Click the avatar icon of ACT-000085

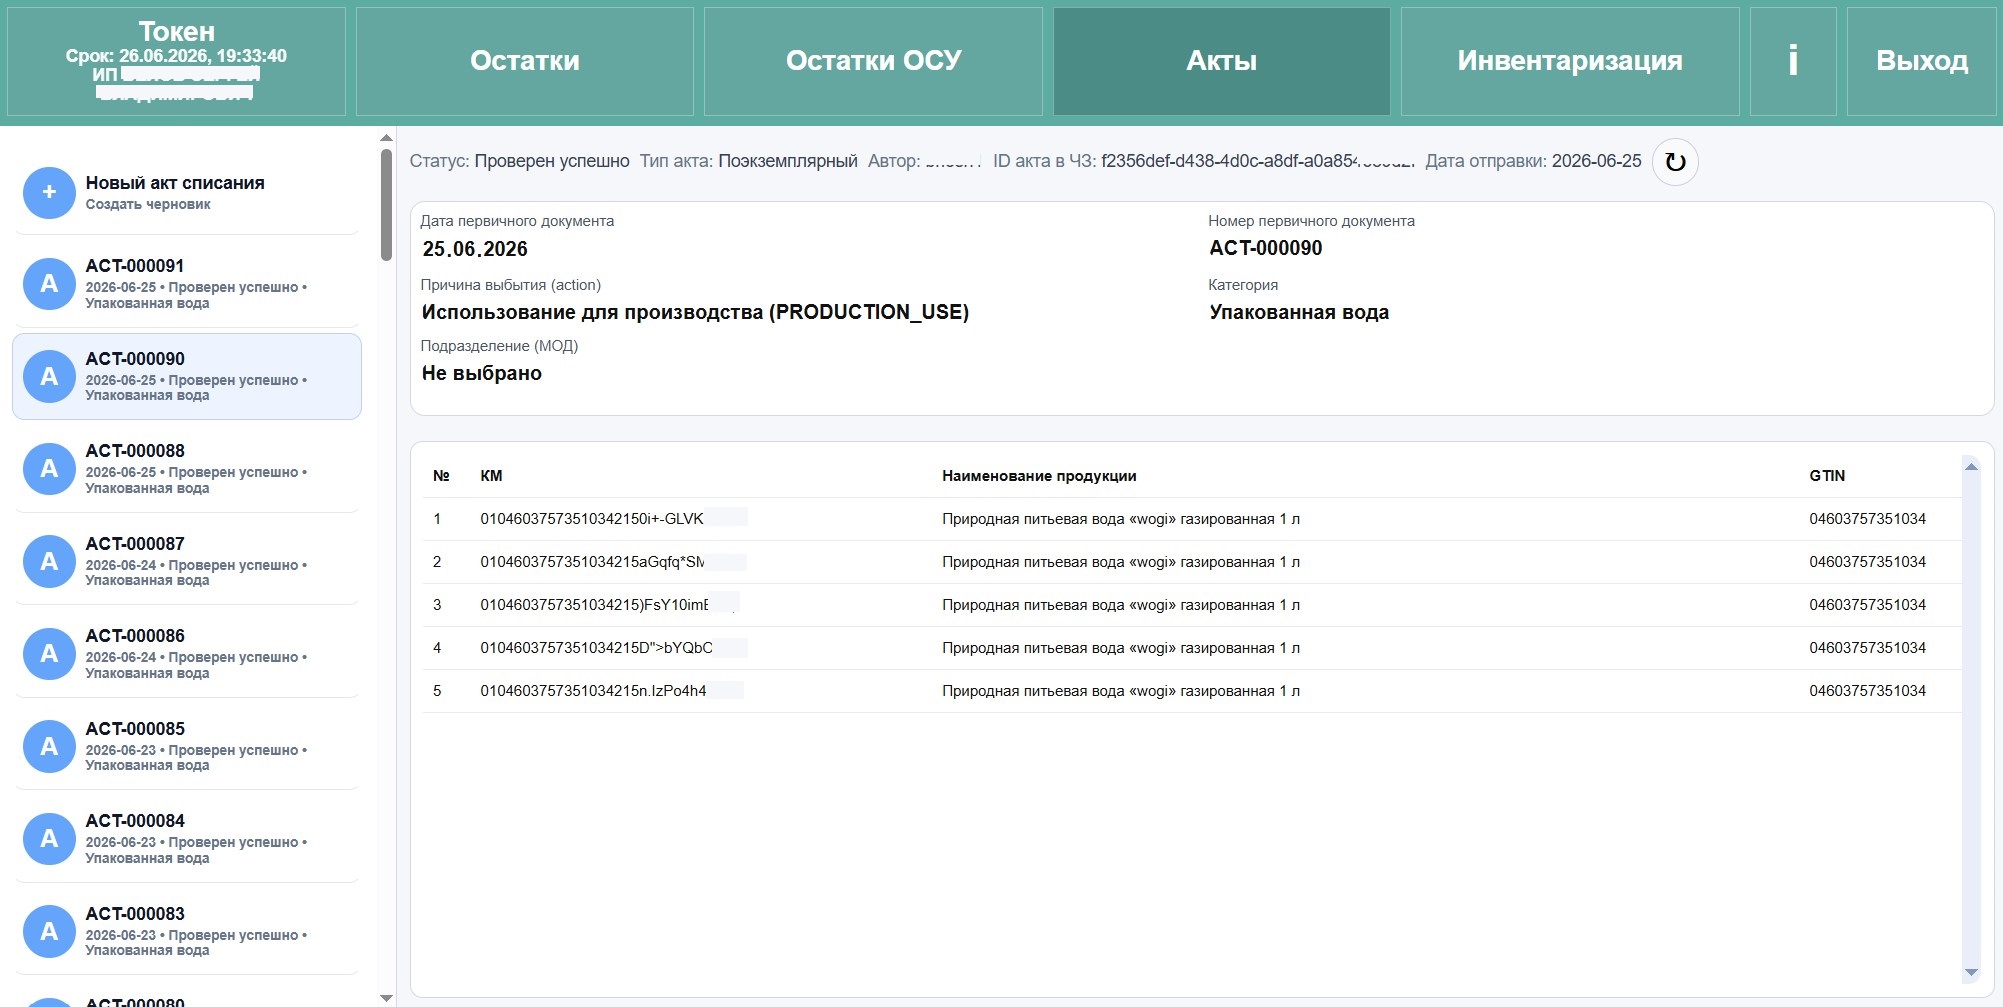pos(49,746)
